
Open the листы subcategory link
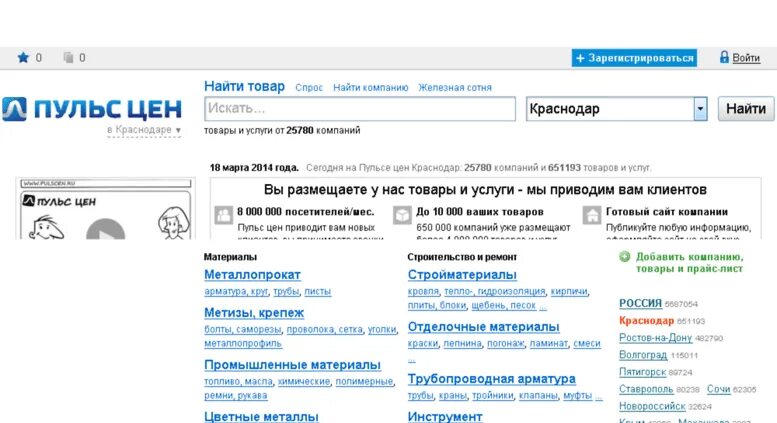[x=318, y=292]
